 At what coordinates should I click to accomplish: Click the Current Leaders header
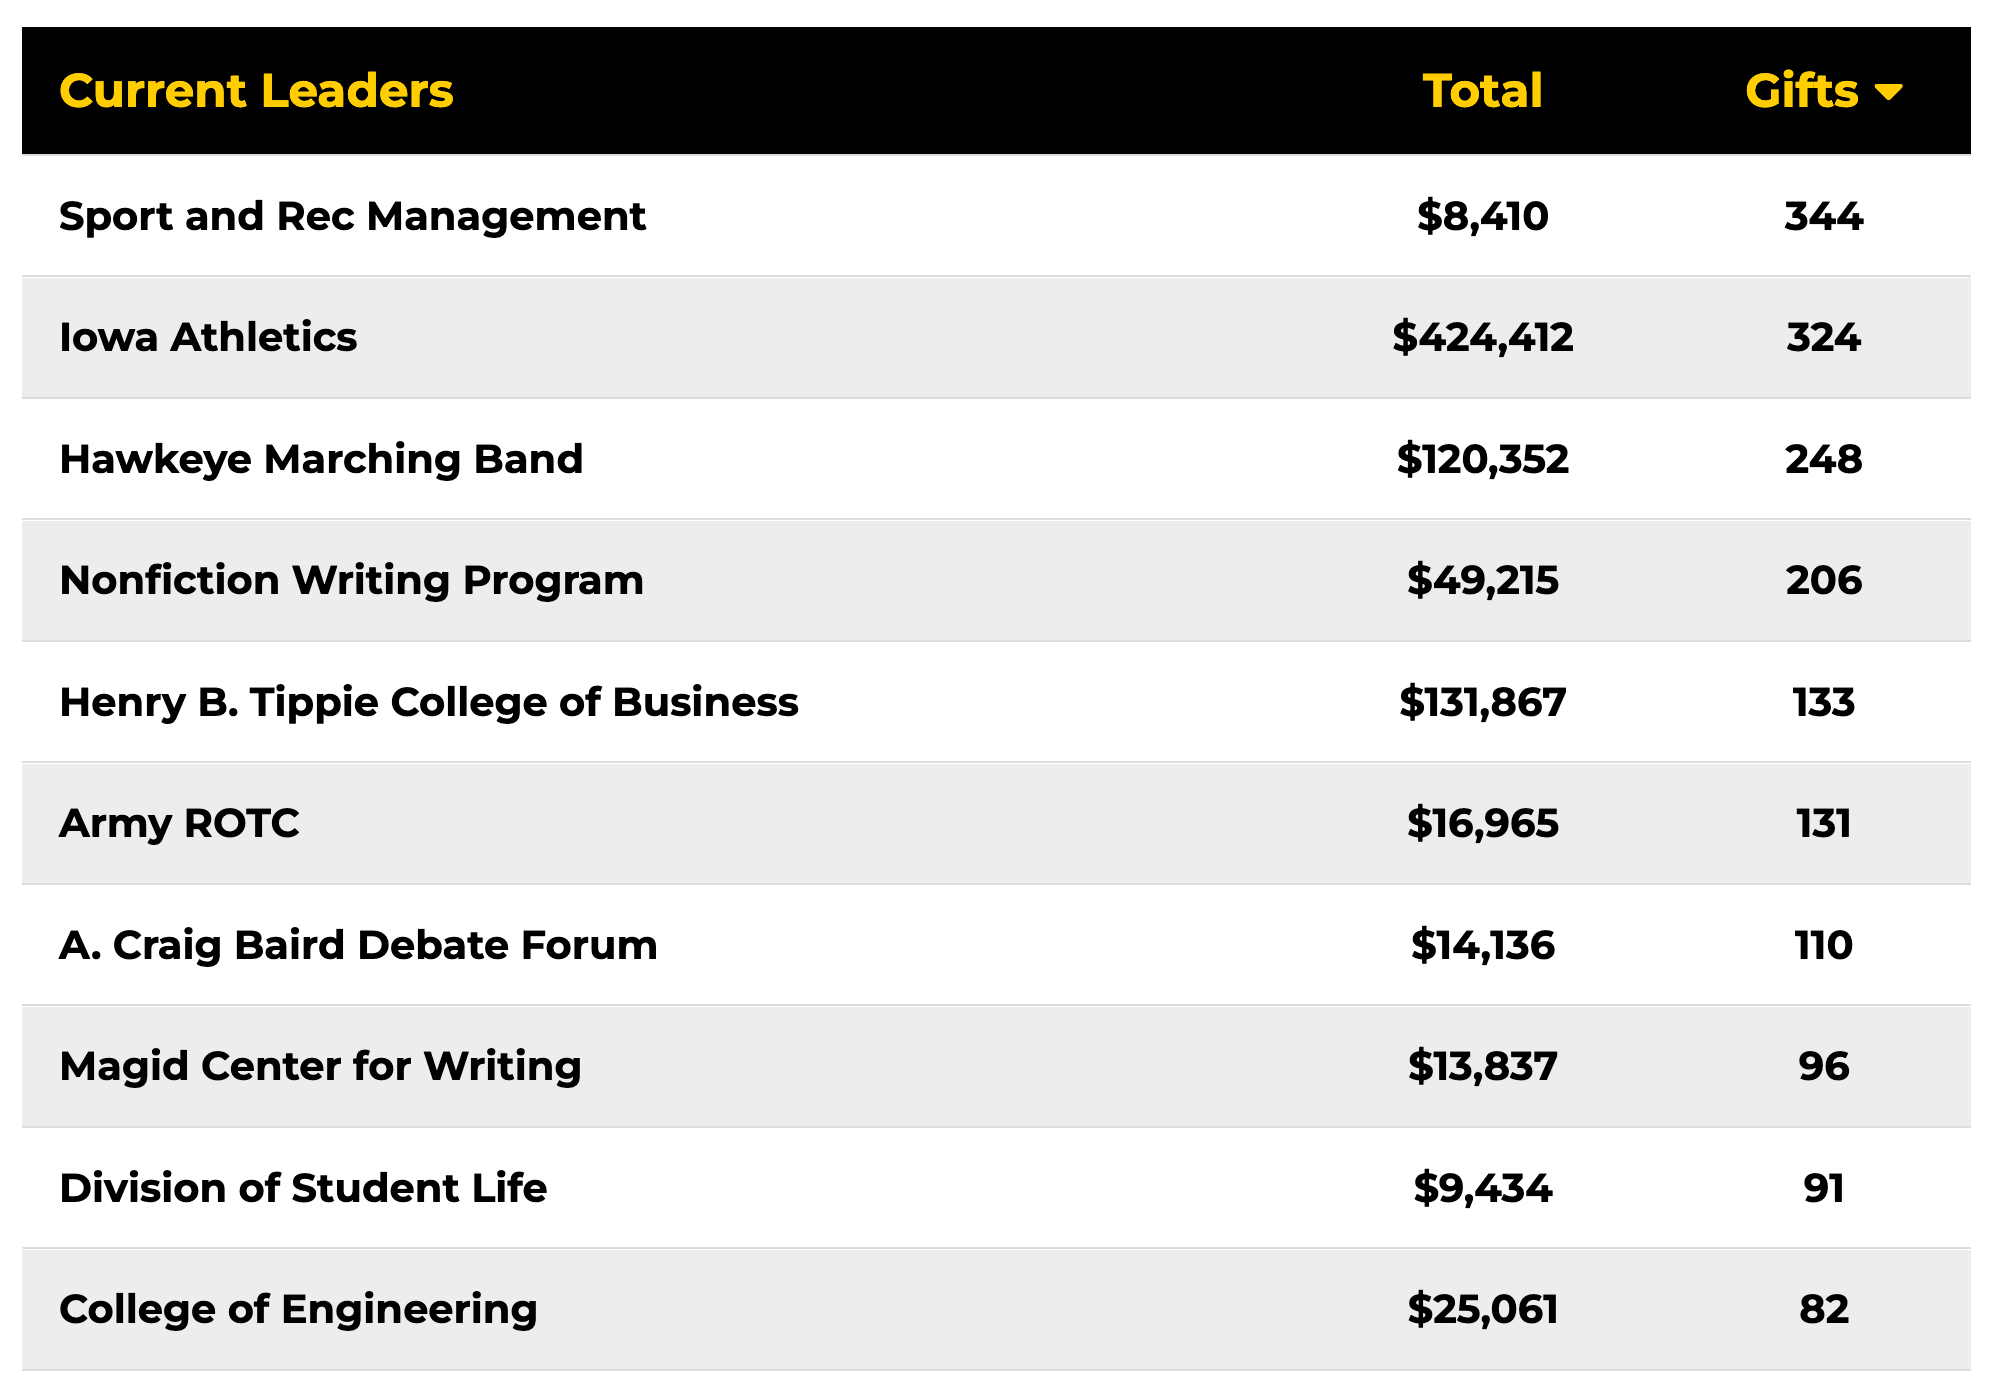click(x=256, y=91)
